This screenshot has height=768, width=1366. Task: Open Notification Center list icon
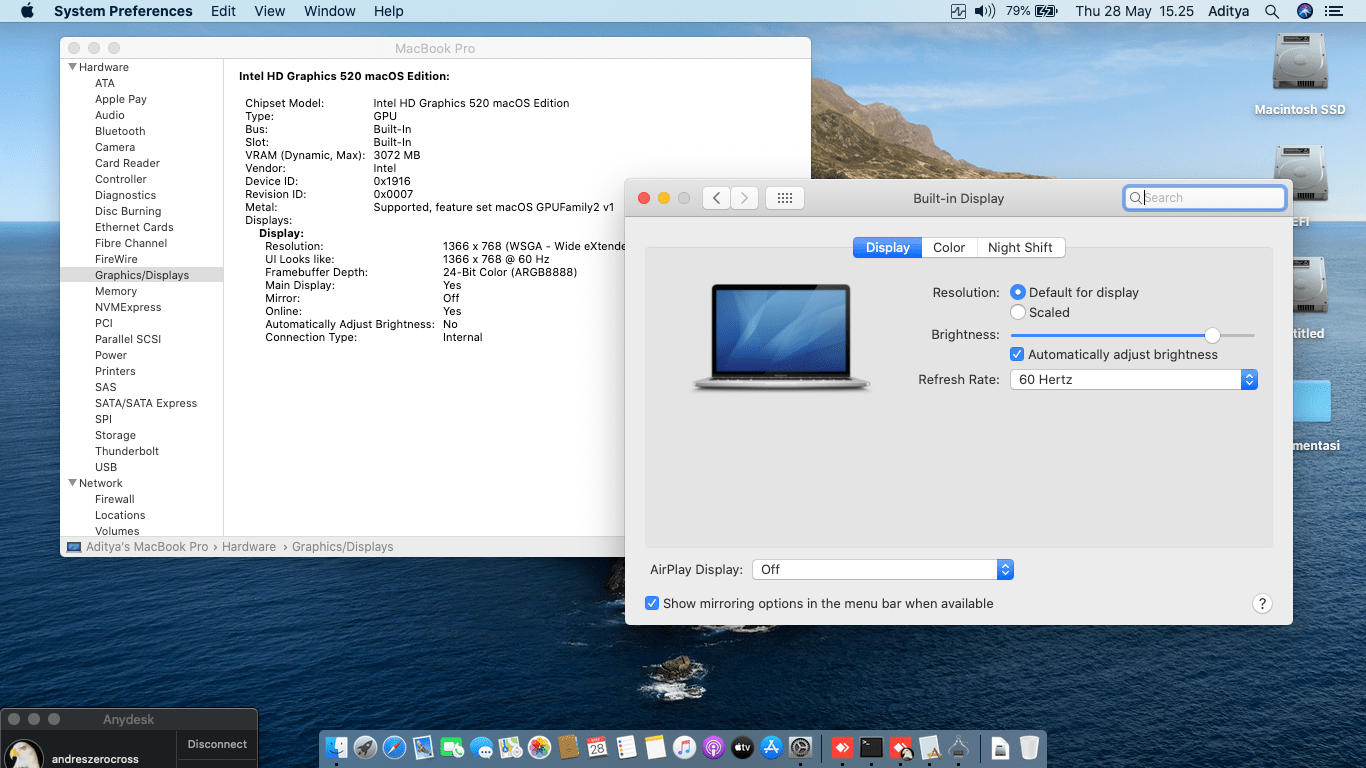1333,11
